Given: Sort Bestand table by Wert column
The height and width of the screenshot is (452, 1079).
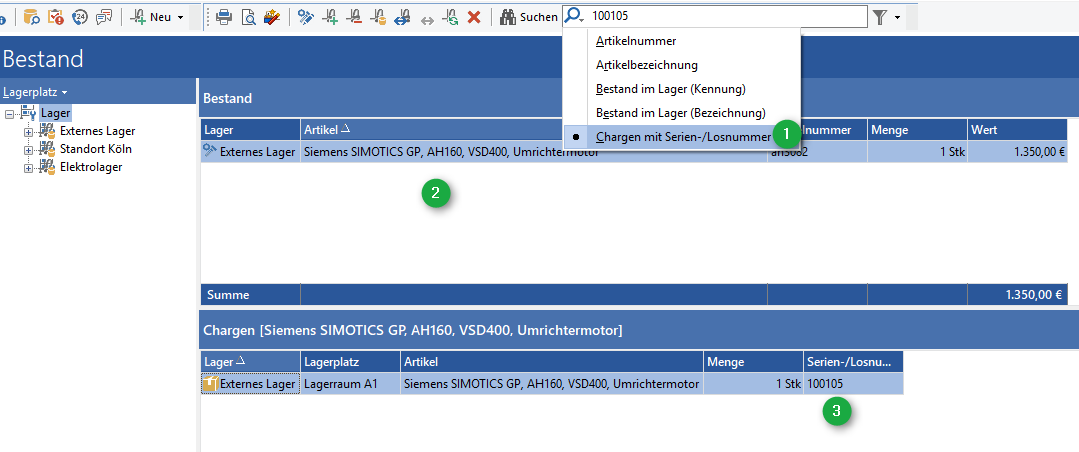Looking at the screenshot, I should pyautogui.click(x=1017, y=129).
